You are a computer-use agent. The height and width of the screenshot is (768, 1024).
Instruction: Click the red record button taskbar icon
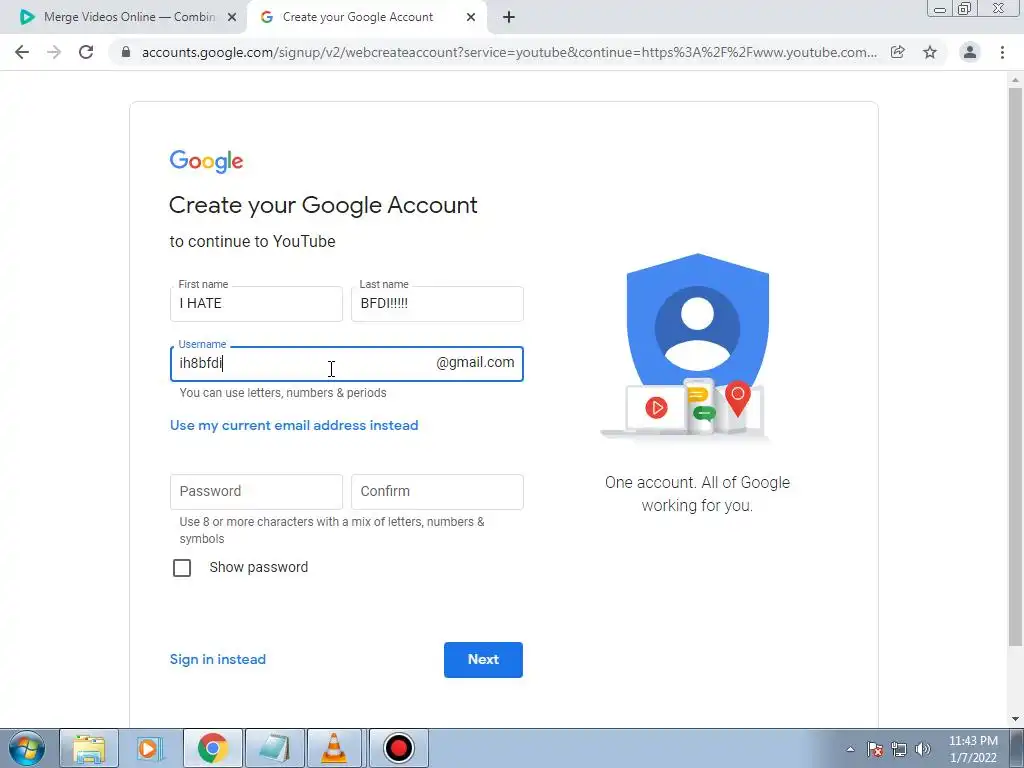point(399,748)
